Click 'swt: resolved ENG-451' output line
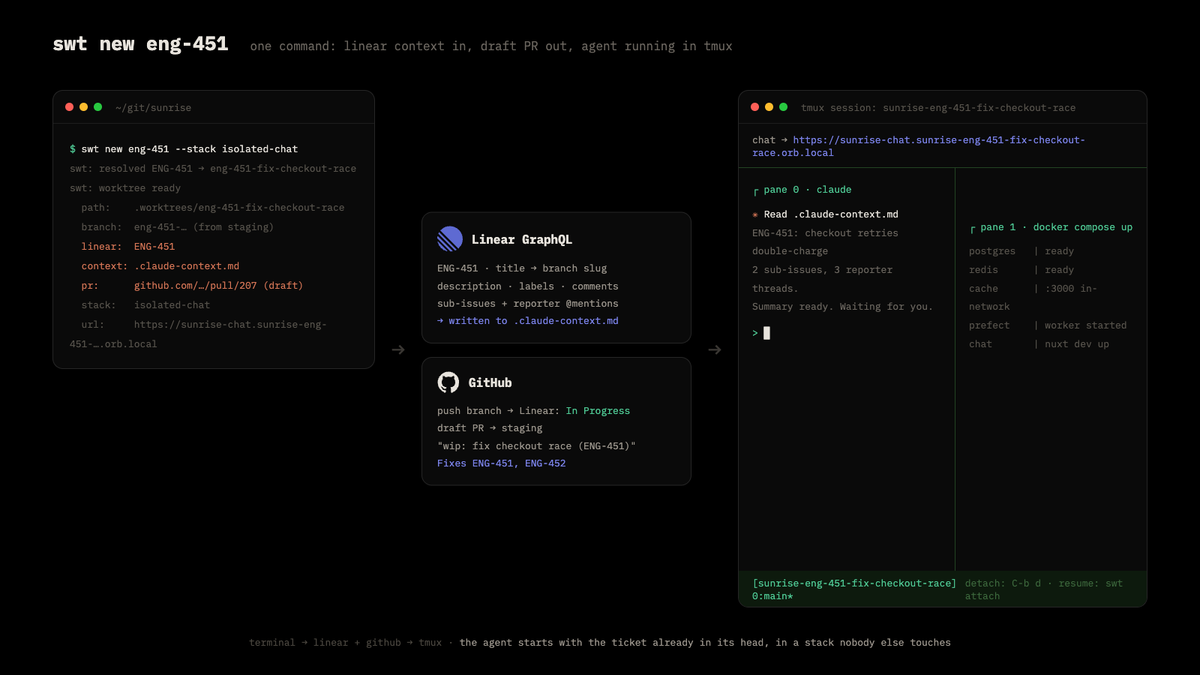Screen dimensions: 1200x675 [x=213, y=168]
